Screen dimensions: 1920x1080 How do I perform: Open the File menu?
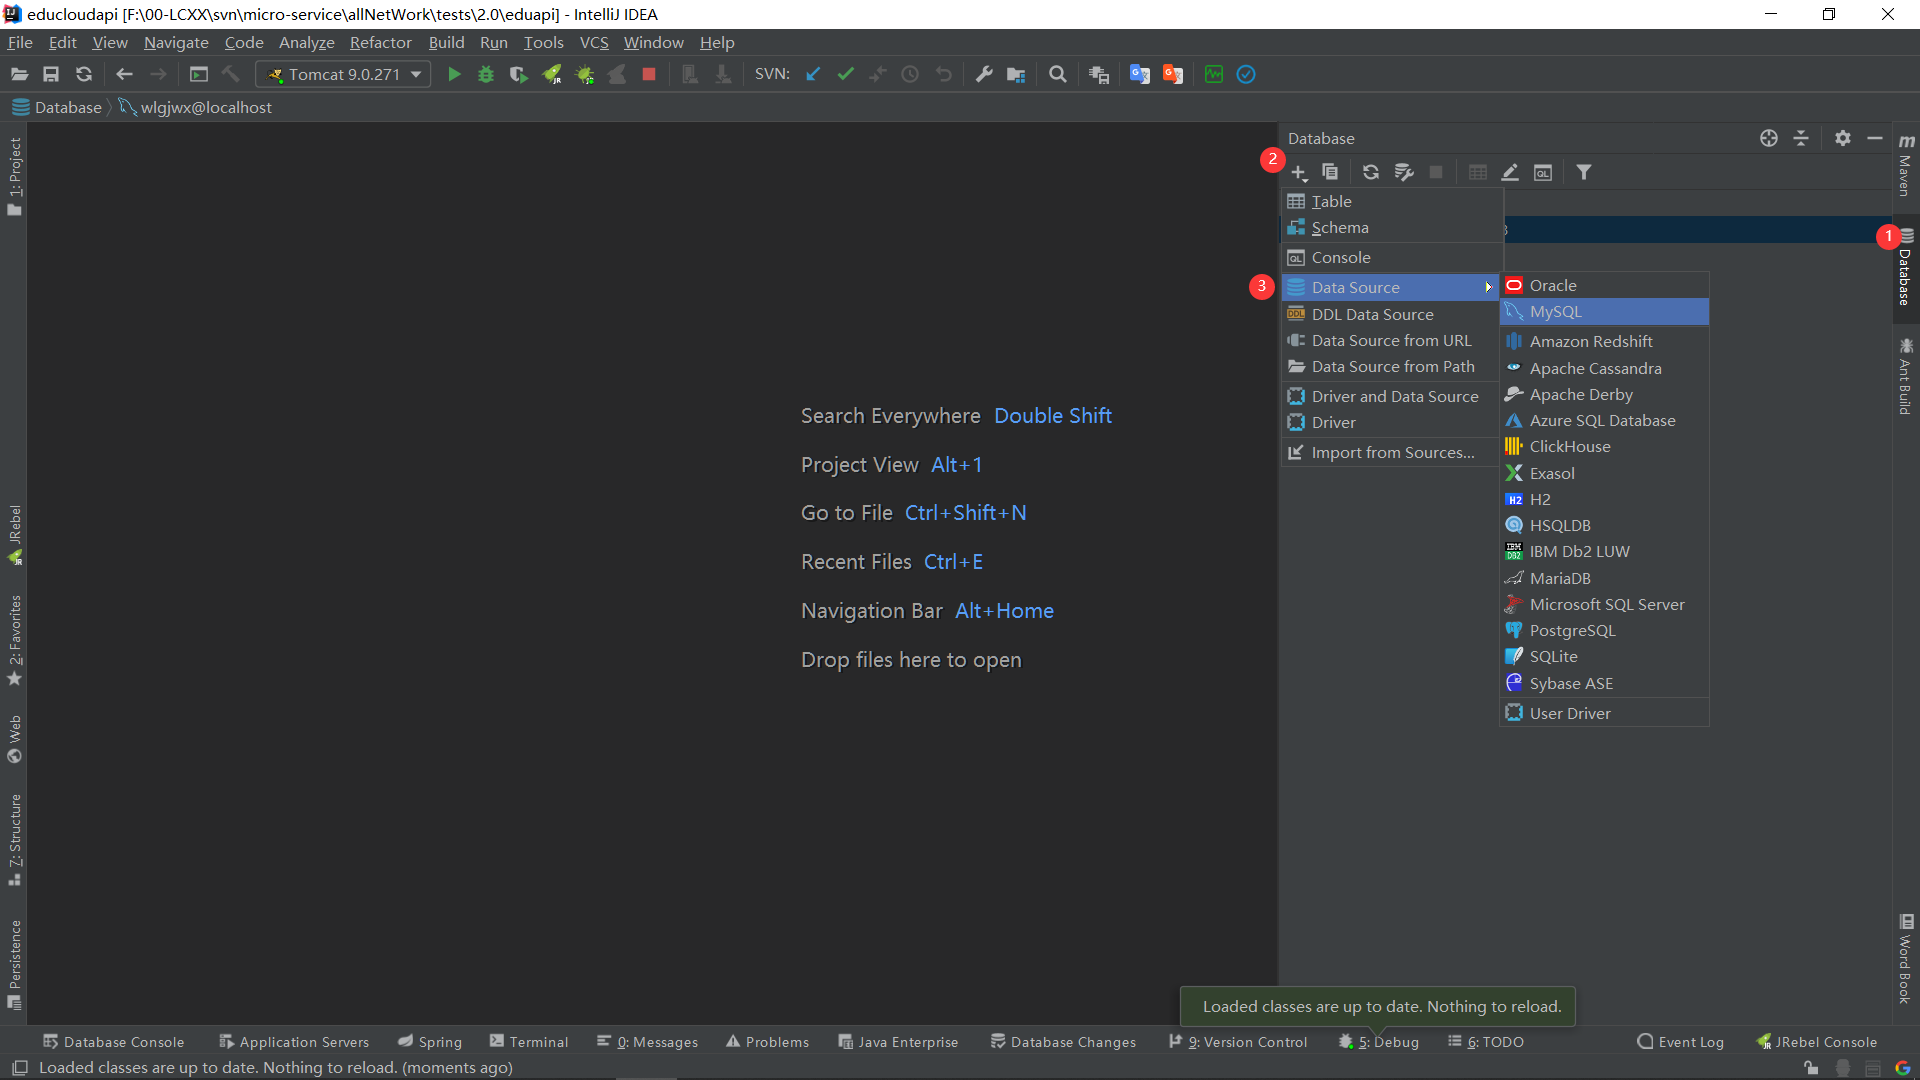click(20, 42)
